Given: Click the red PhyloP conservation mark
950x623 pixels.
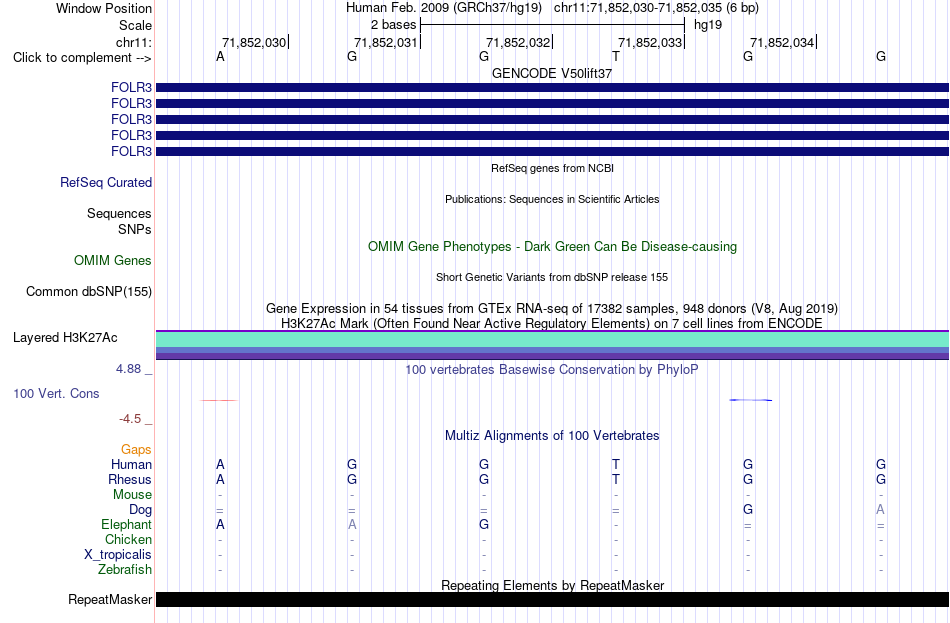Looking at the screenshot, I should click(219, 400).
